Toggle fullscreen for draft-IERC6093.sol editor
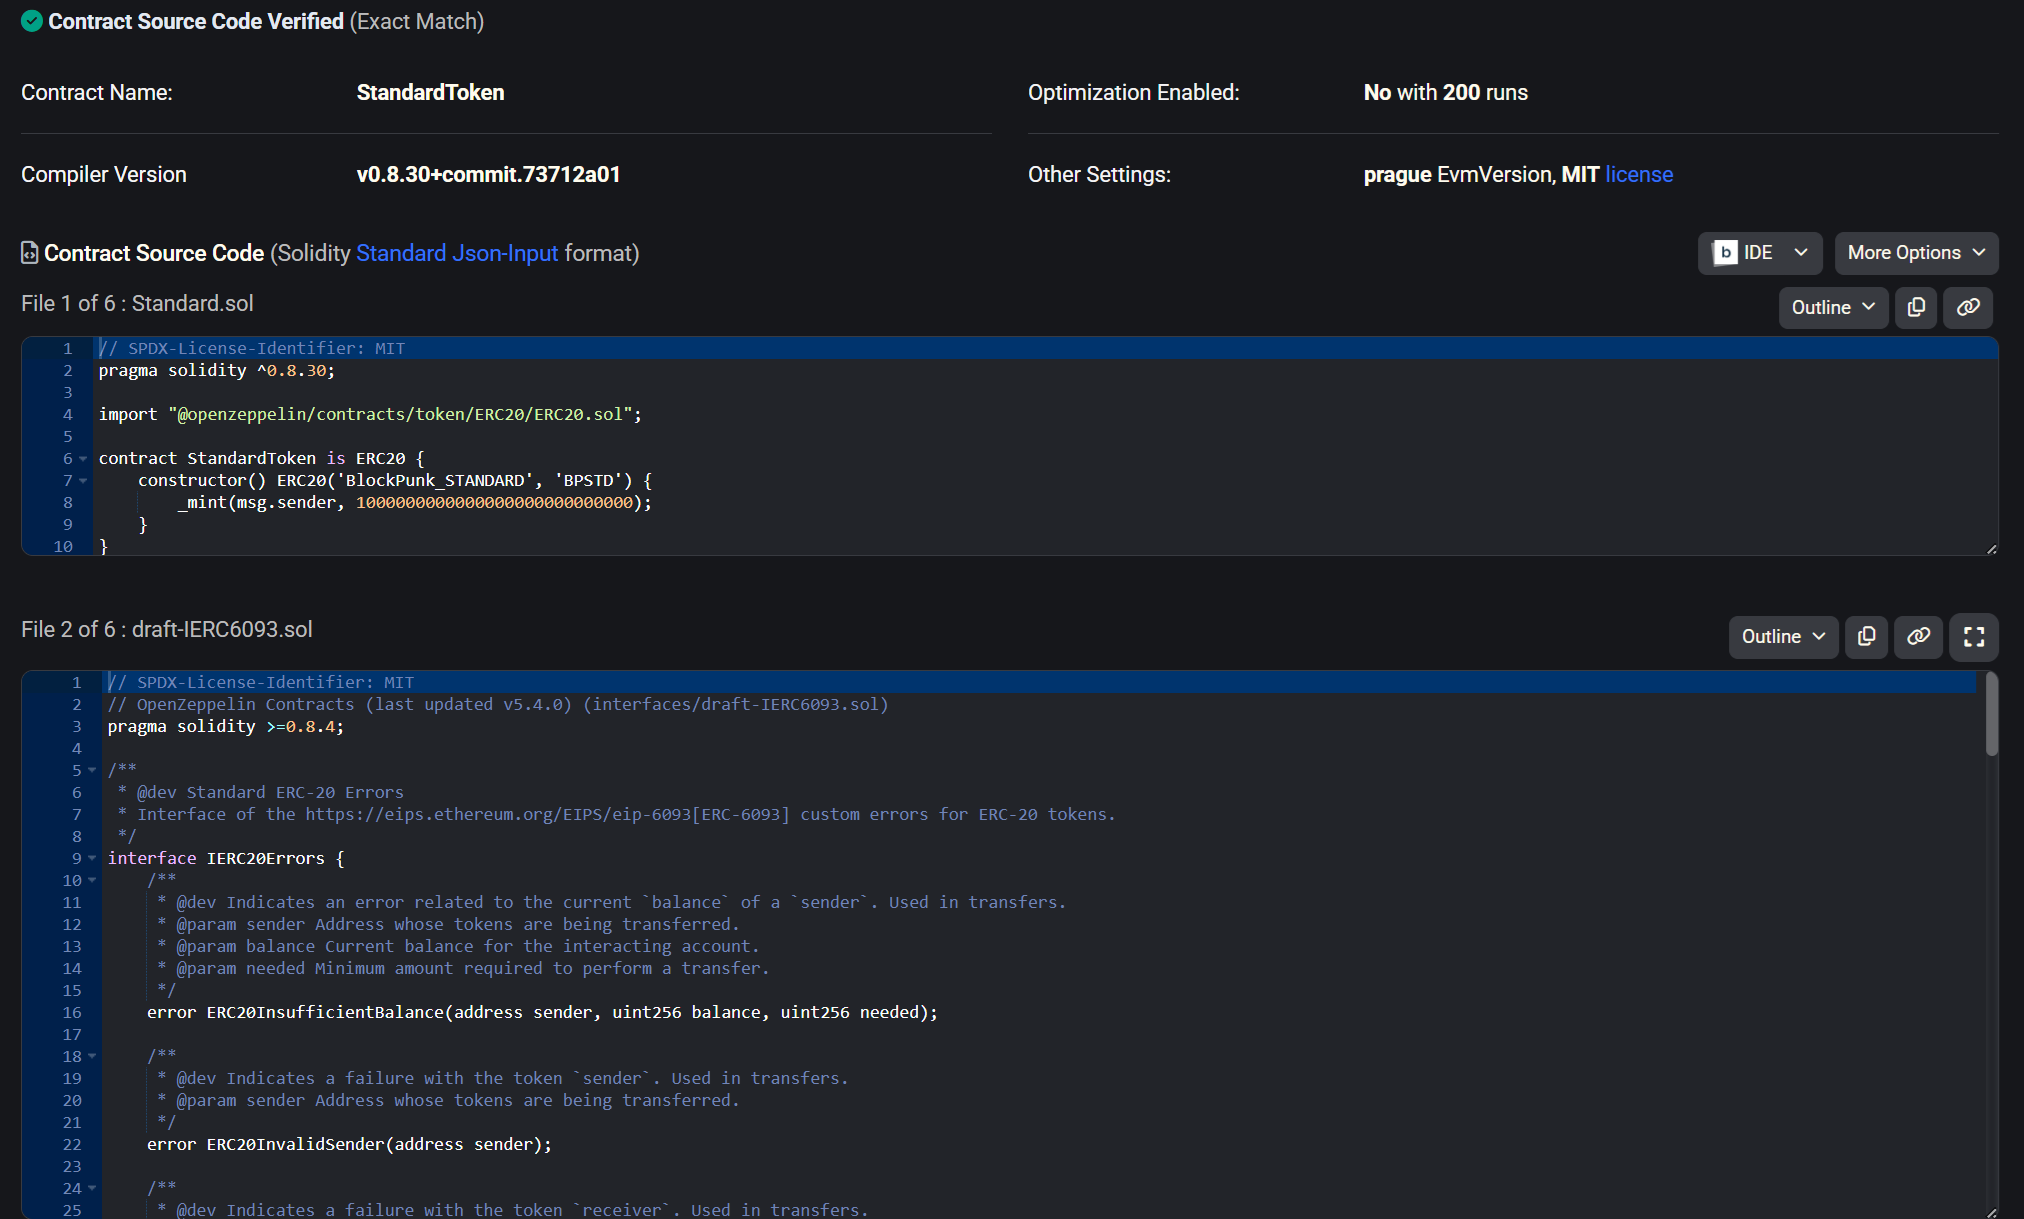The height and width of the screenshot is (1219, 2024). (1973, 636)
